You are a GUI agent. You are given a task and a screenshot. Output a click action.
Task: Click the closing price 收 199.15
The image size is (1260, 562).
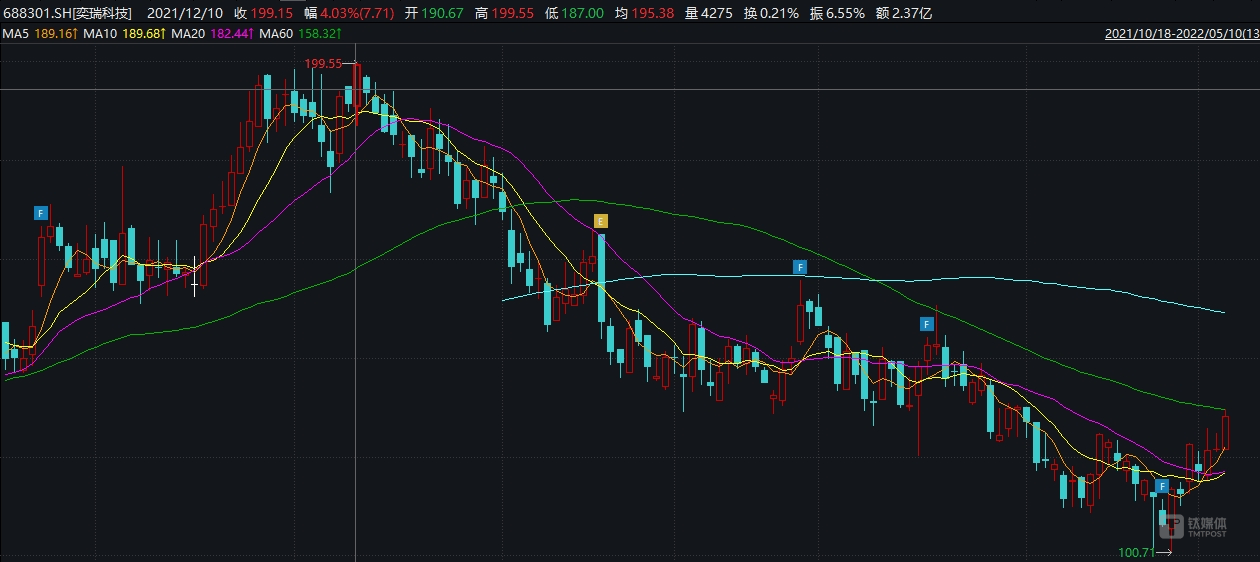click(263, 14)
